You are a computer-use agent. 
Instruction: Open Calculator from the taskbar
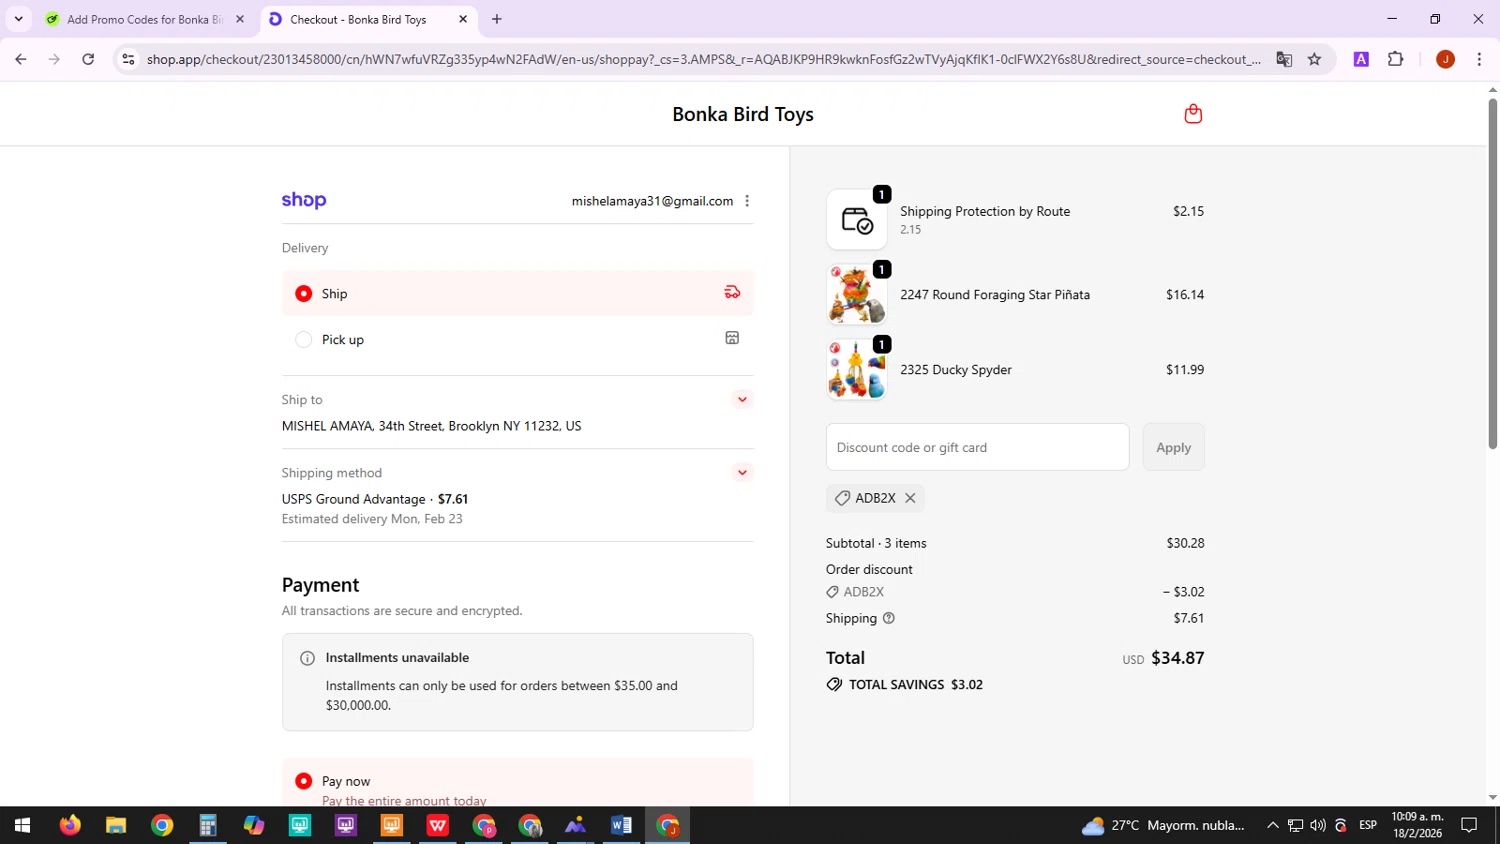[208, 825]
